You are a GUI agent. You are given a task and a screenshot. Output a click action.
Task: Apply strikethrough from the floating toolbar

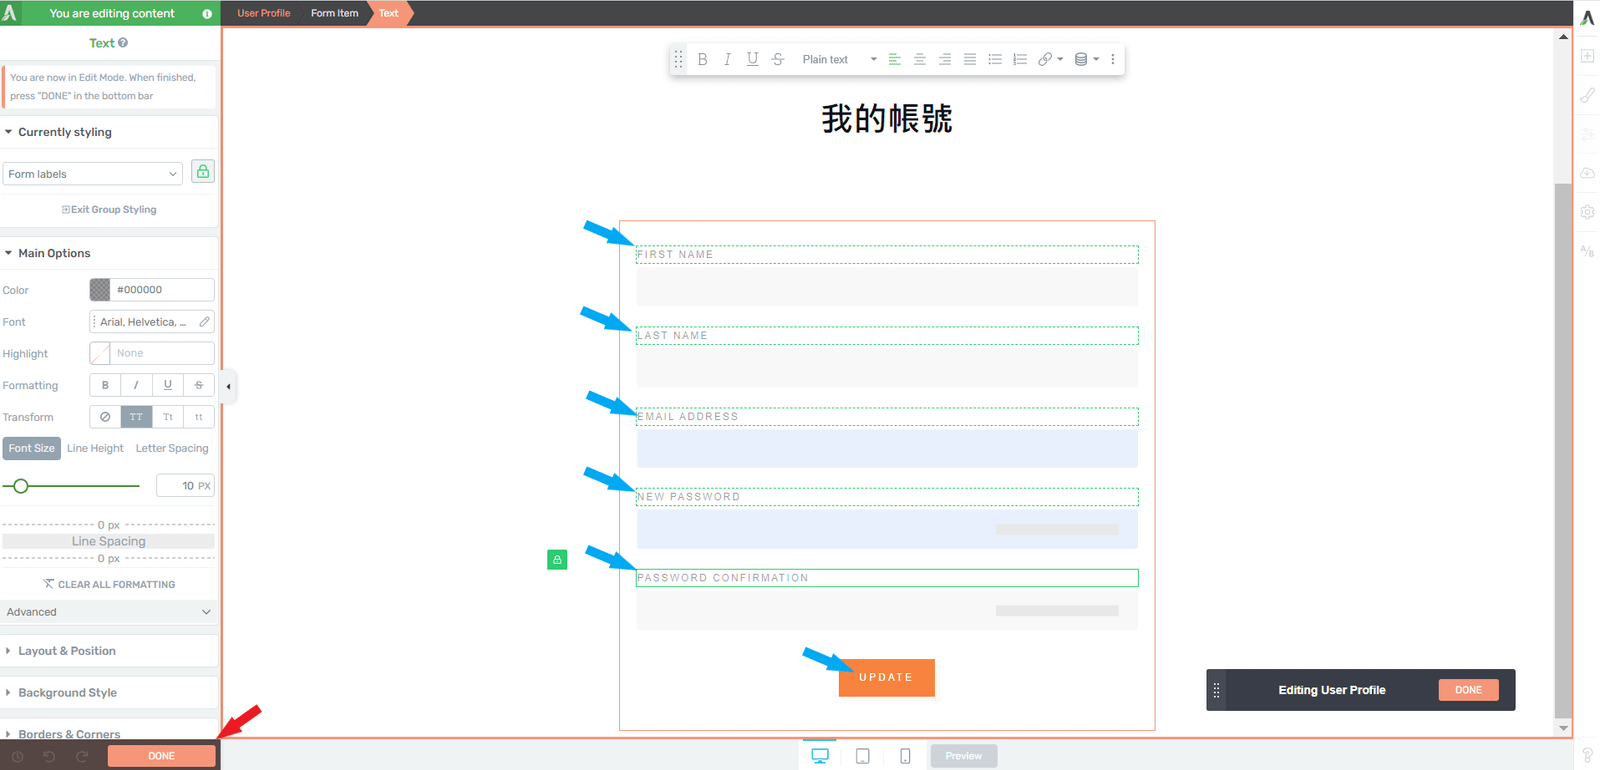[778, 59]
